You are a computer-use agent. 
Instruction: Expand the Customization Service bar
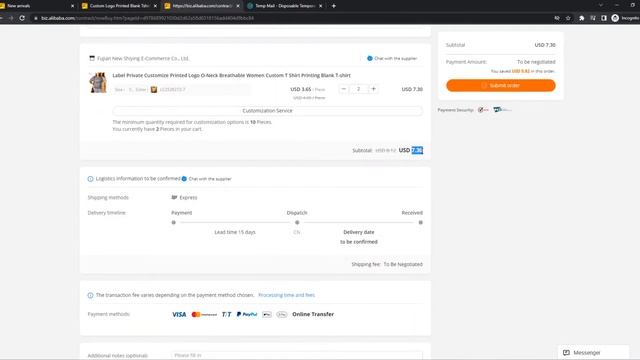pyautogui.click(x=267, y=111)
